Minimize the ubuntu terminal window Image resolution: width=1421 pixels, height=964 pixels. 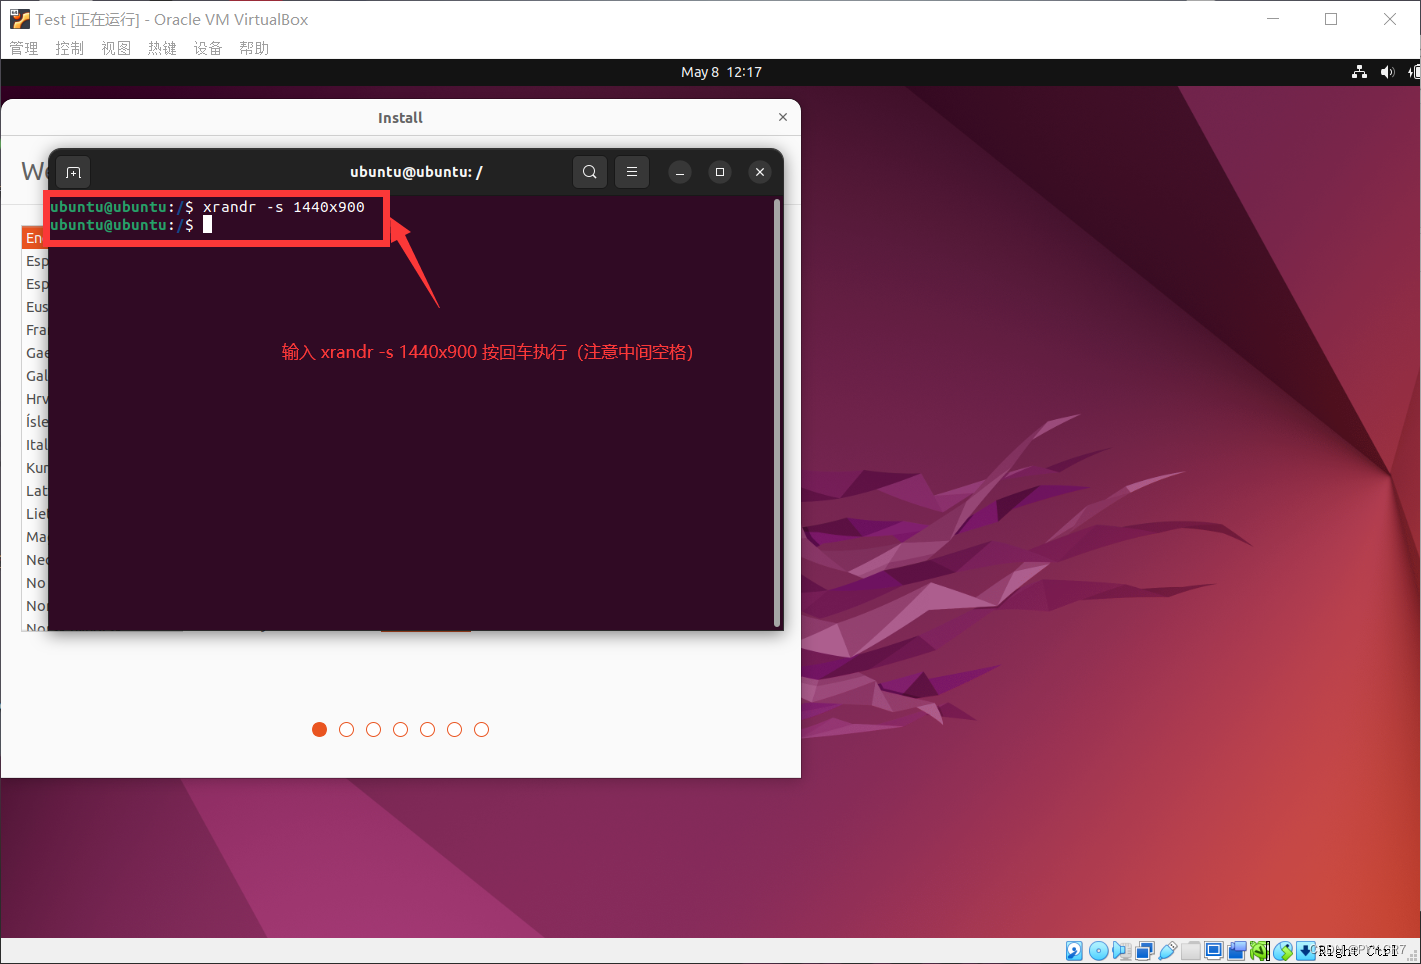click(680, 172)
